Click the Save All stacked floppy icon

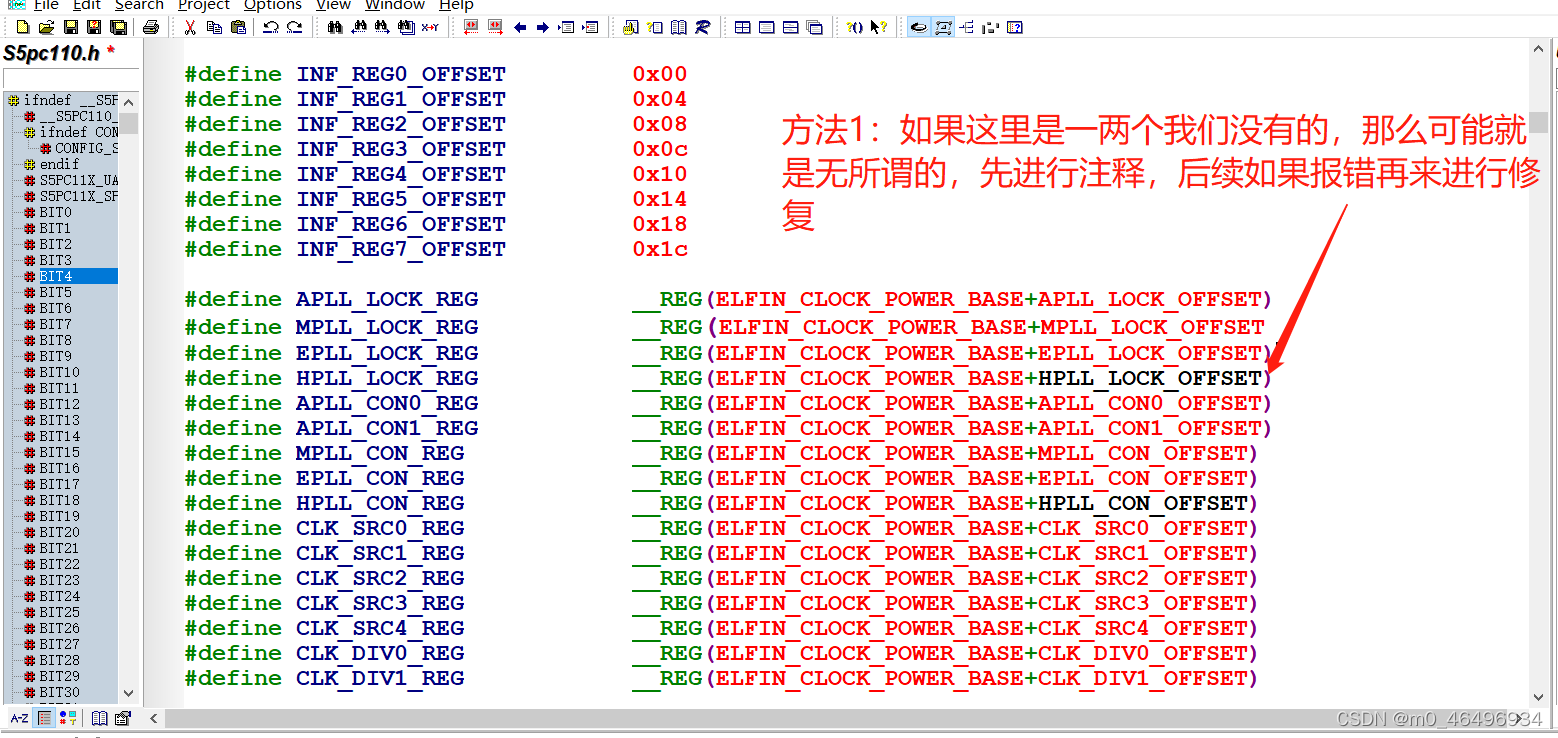(x=118, y=27)
